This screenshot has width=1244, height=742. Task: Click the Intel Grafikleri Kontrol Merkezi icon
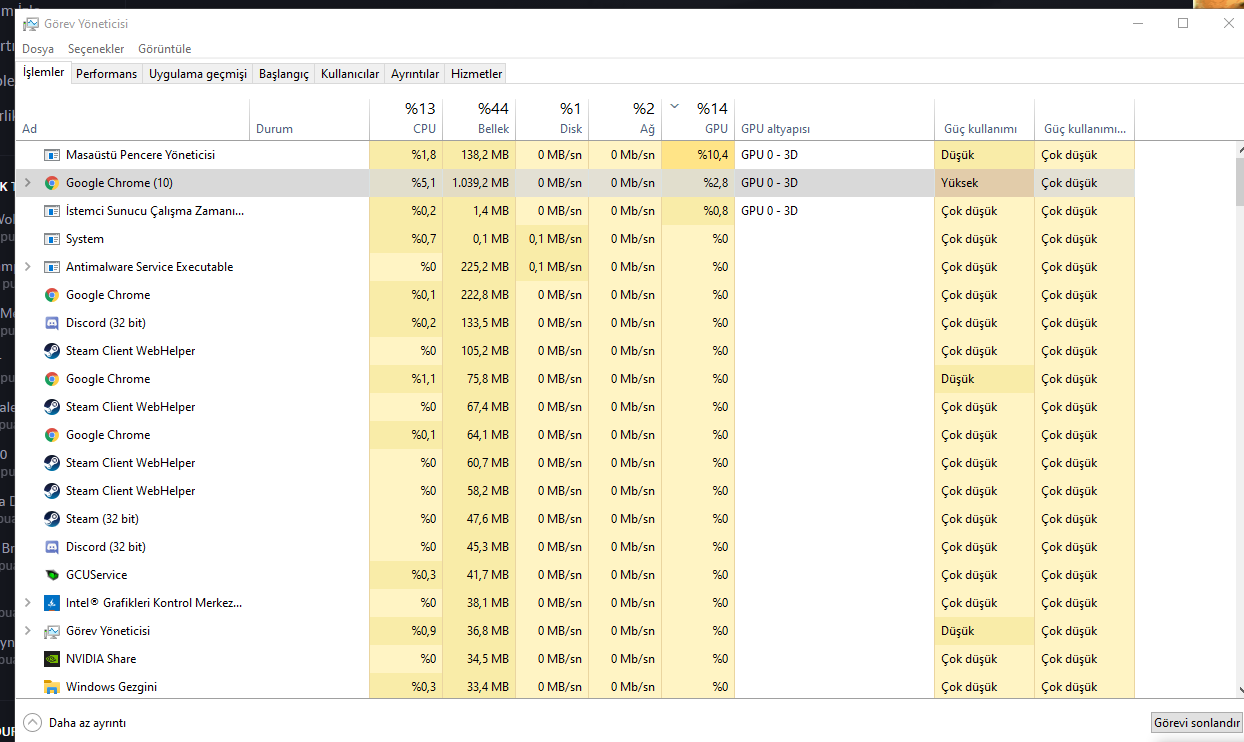(52, 603)
